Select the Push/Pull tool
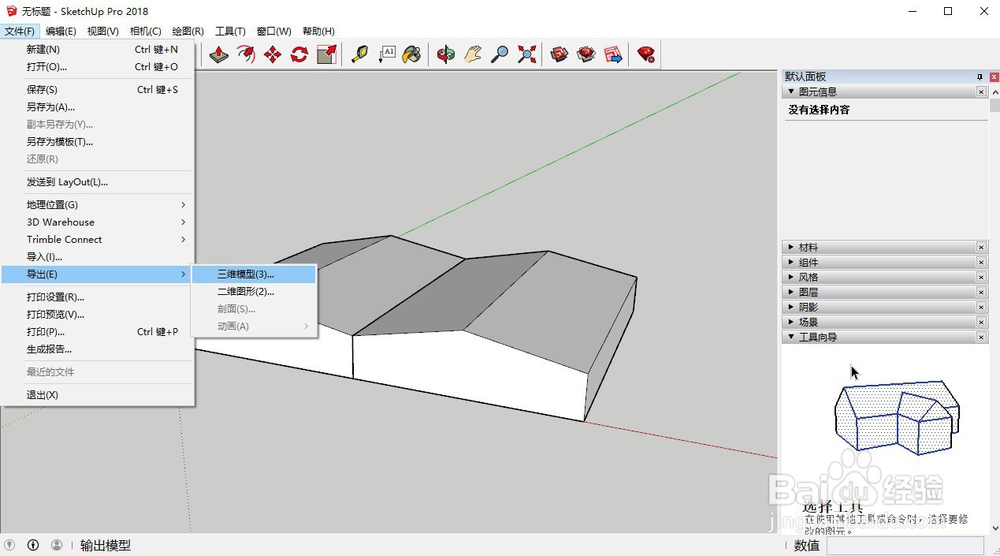The height and width of the screenshot is (556, 1000). tap(219, 54)
